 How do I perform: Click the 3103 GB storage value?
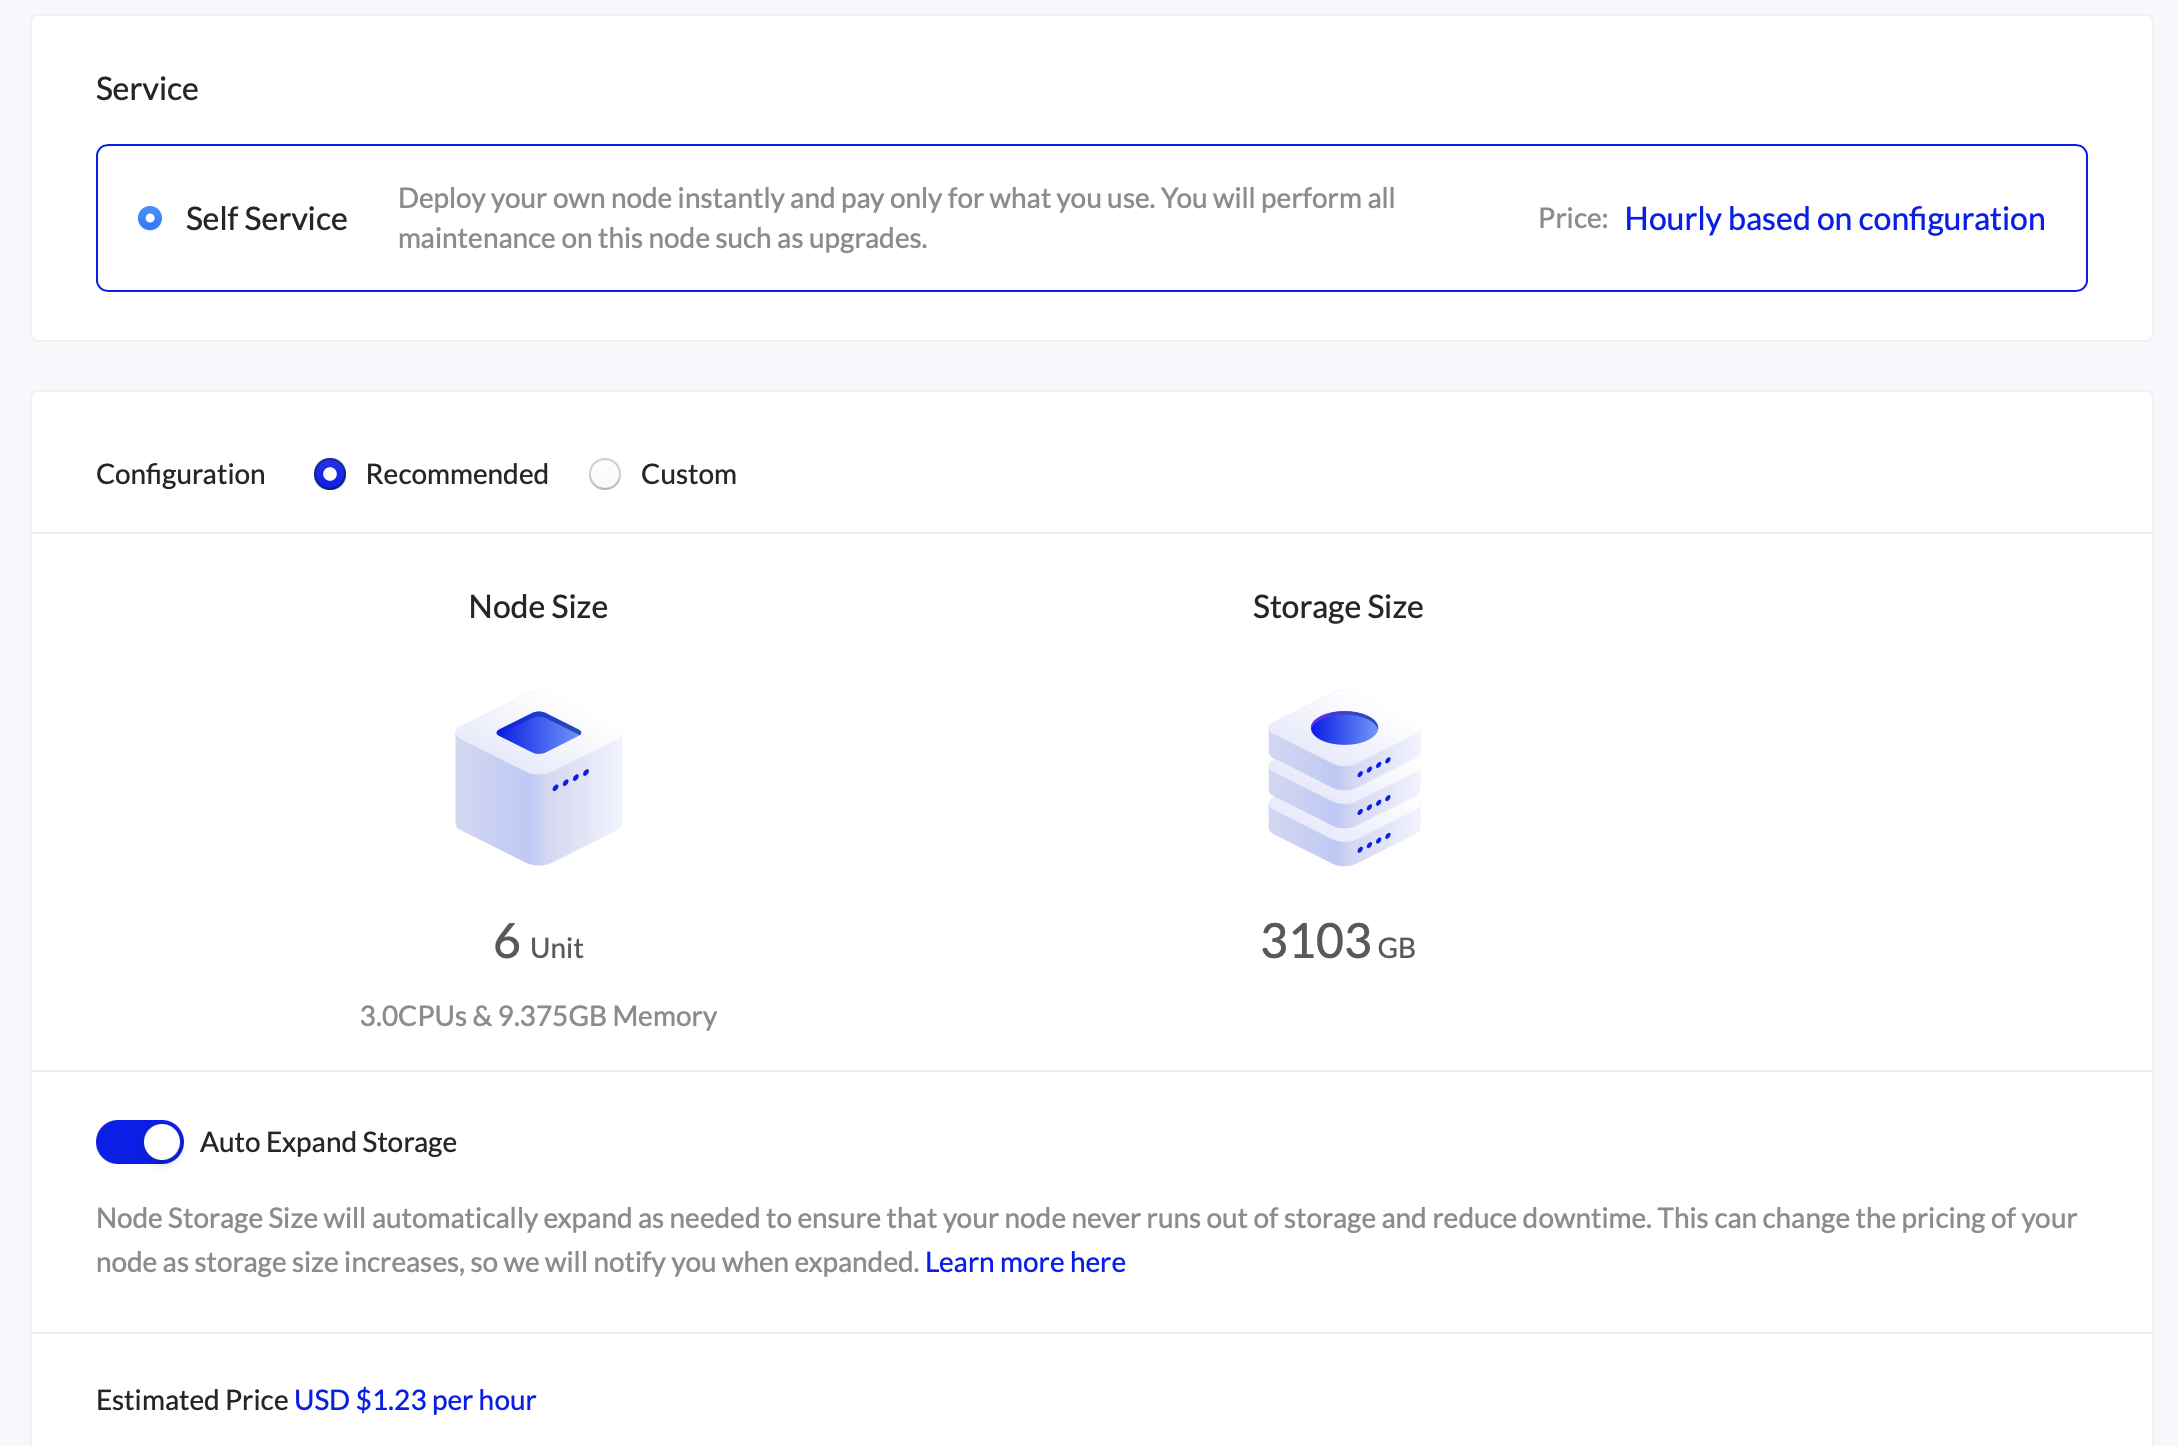pyautogui.click(x=1339, y=940)
